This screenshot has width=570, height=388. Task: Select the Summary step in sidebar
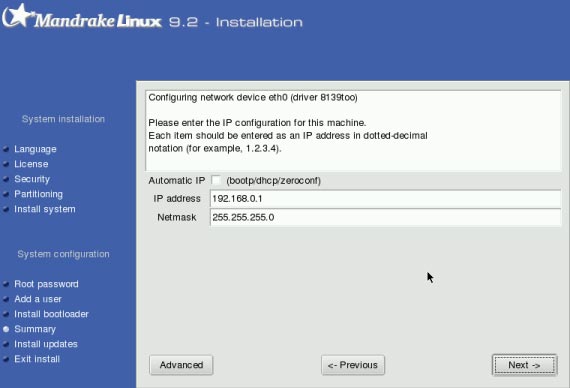coord(35,329)
